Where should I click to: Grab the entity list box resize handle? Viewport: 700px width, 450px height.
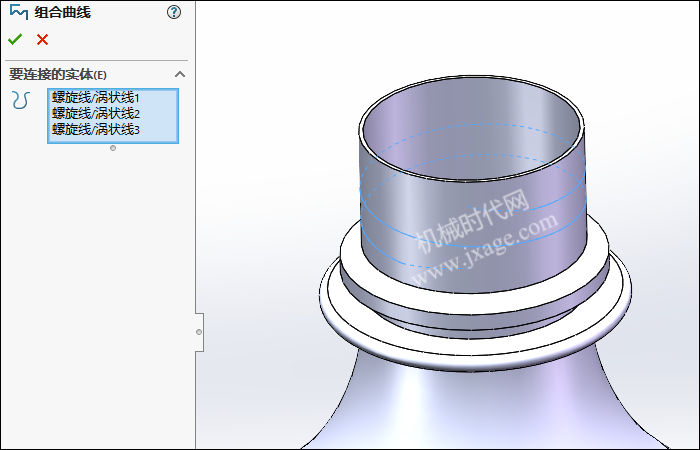[x=113, y=148]
